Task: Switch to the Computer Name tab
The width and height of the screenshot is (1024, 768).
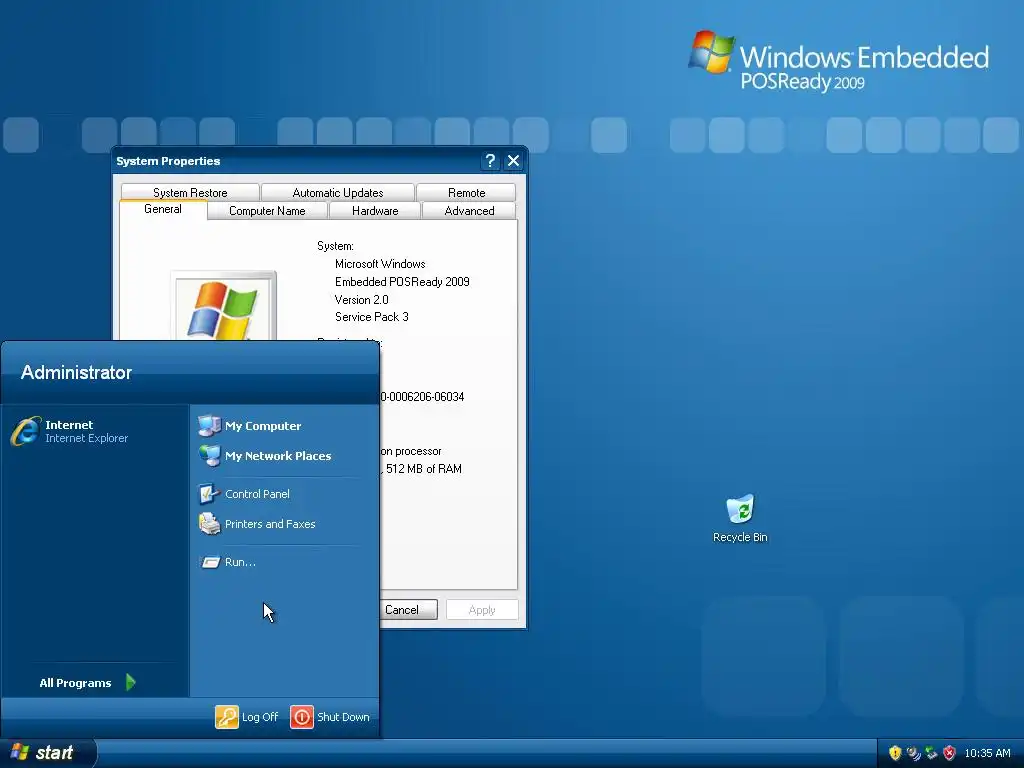Action: [267, 211]
